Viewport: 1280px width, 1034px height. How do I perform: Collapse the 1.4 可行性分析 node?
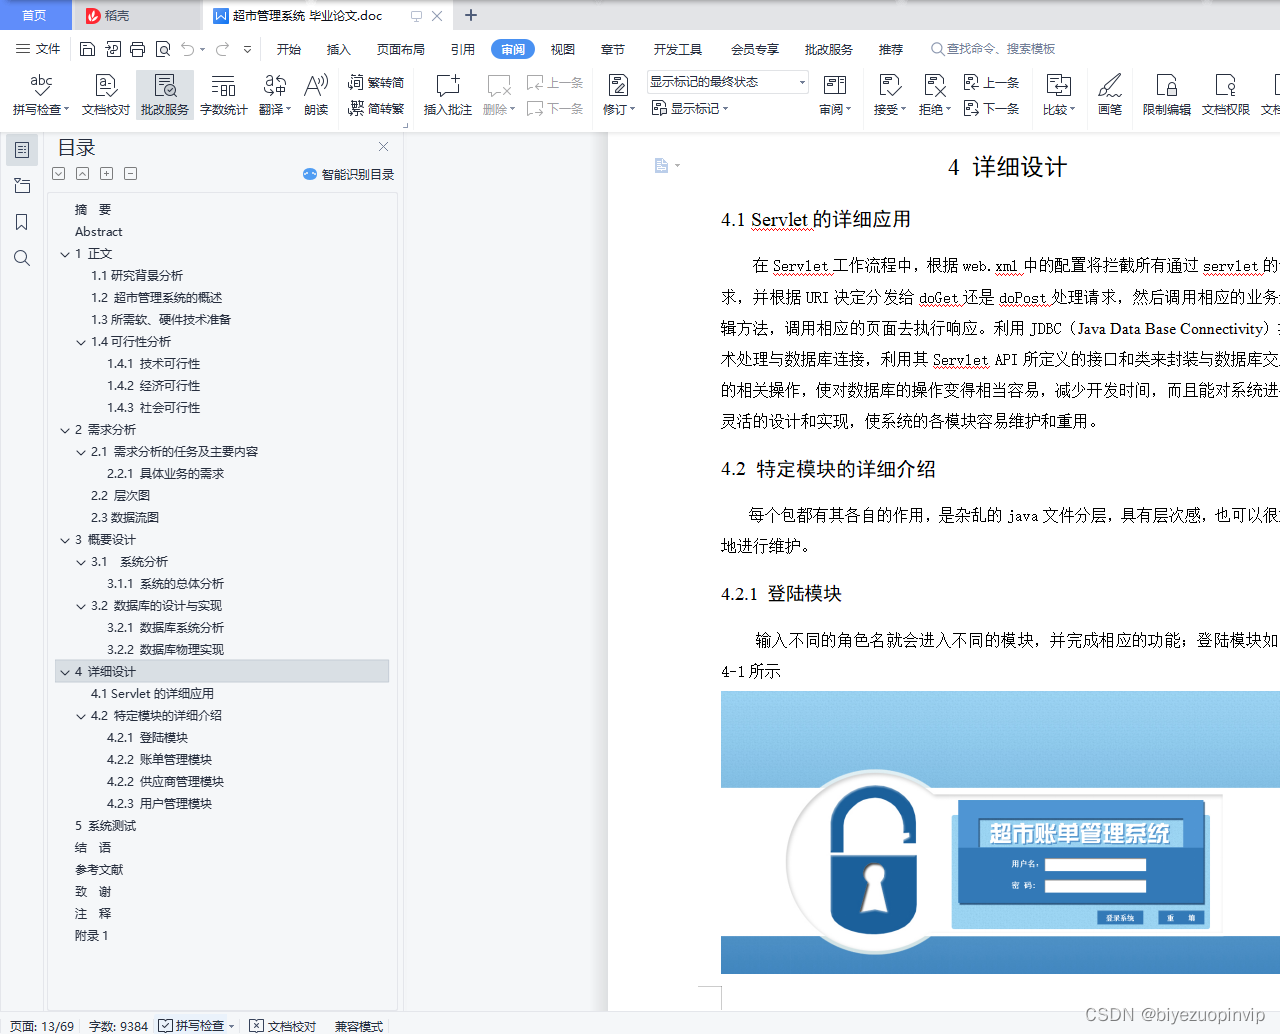coord(81,342)
